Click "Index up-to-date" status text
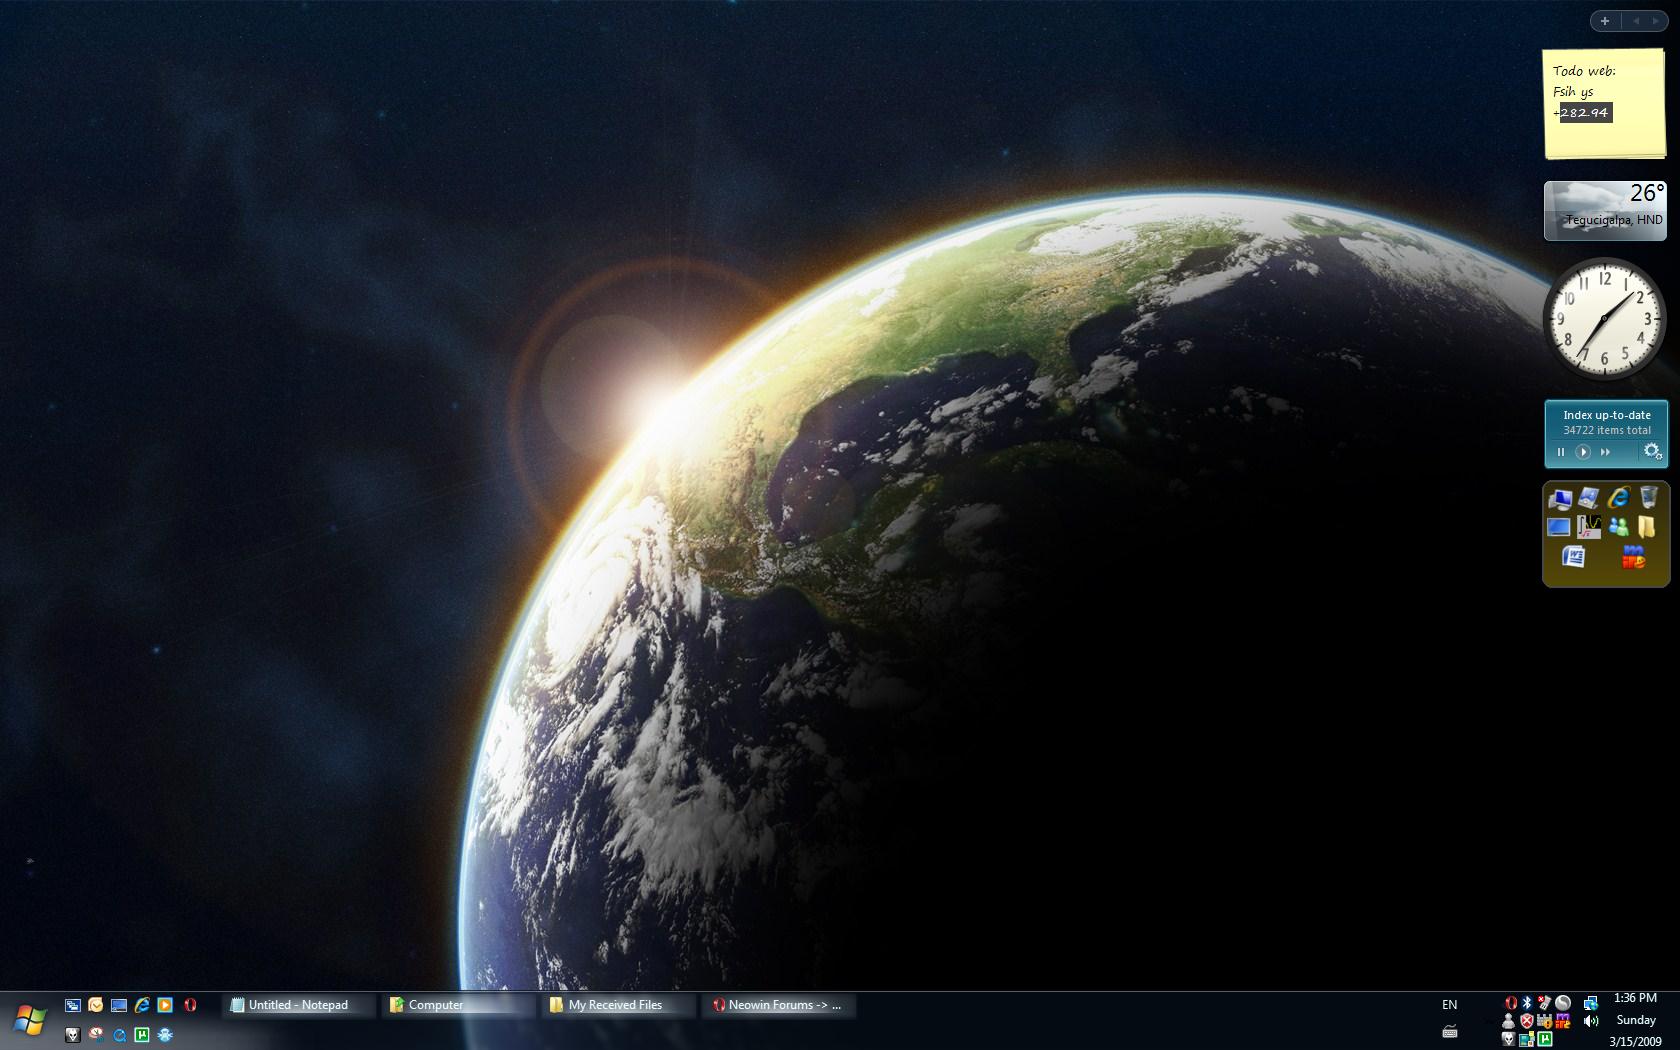The width and height of the screenshot is (1680, 1050). (1607, 415)
